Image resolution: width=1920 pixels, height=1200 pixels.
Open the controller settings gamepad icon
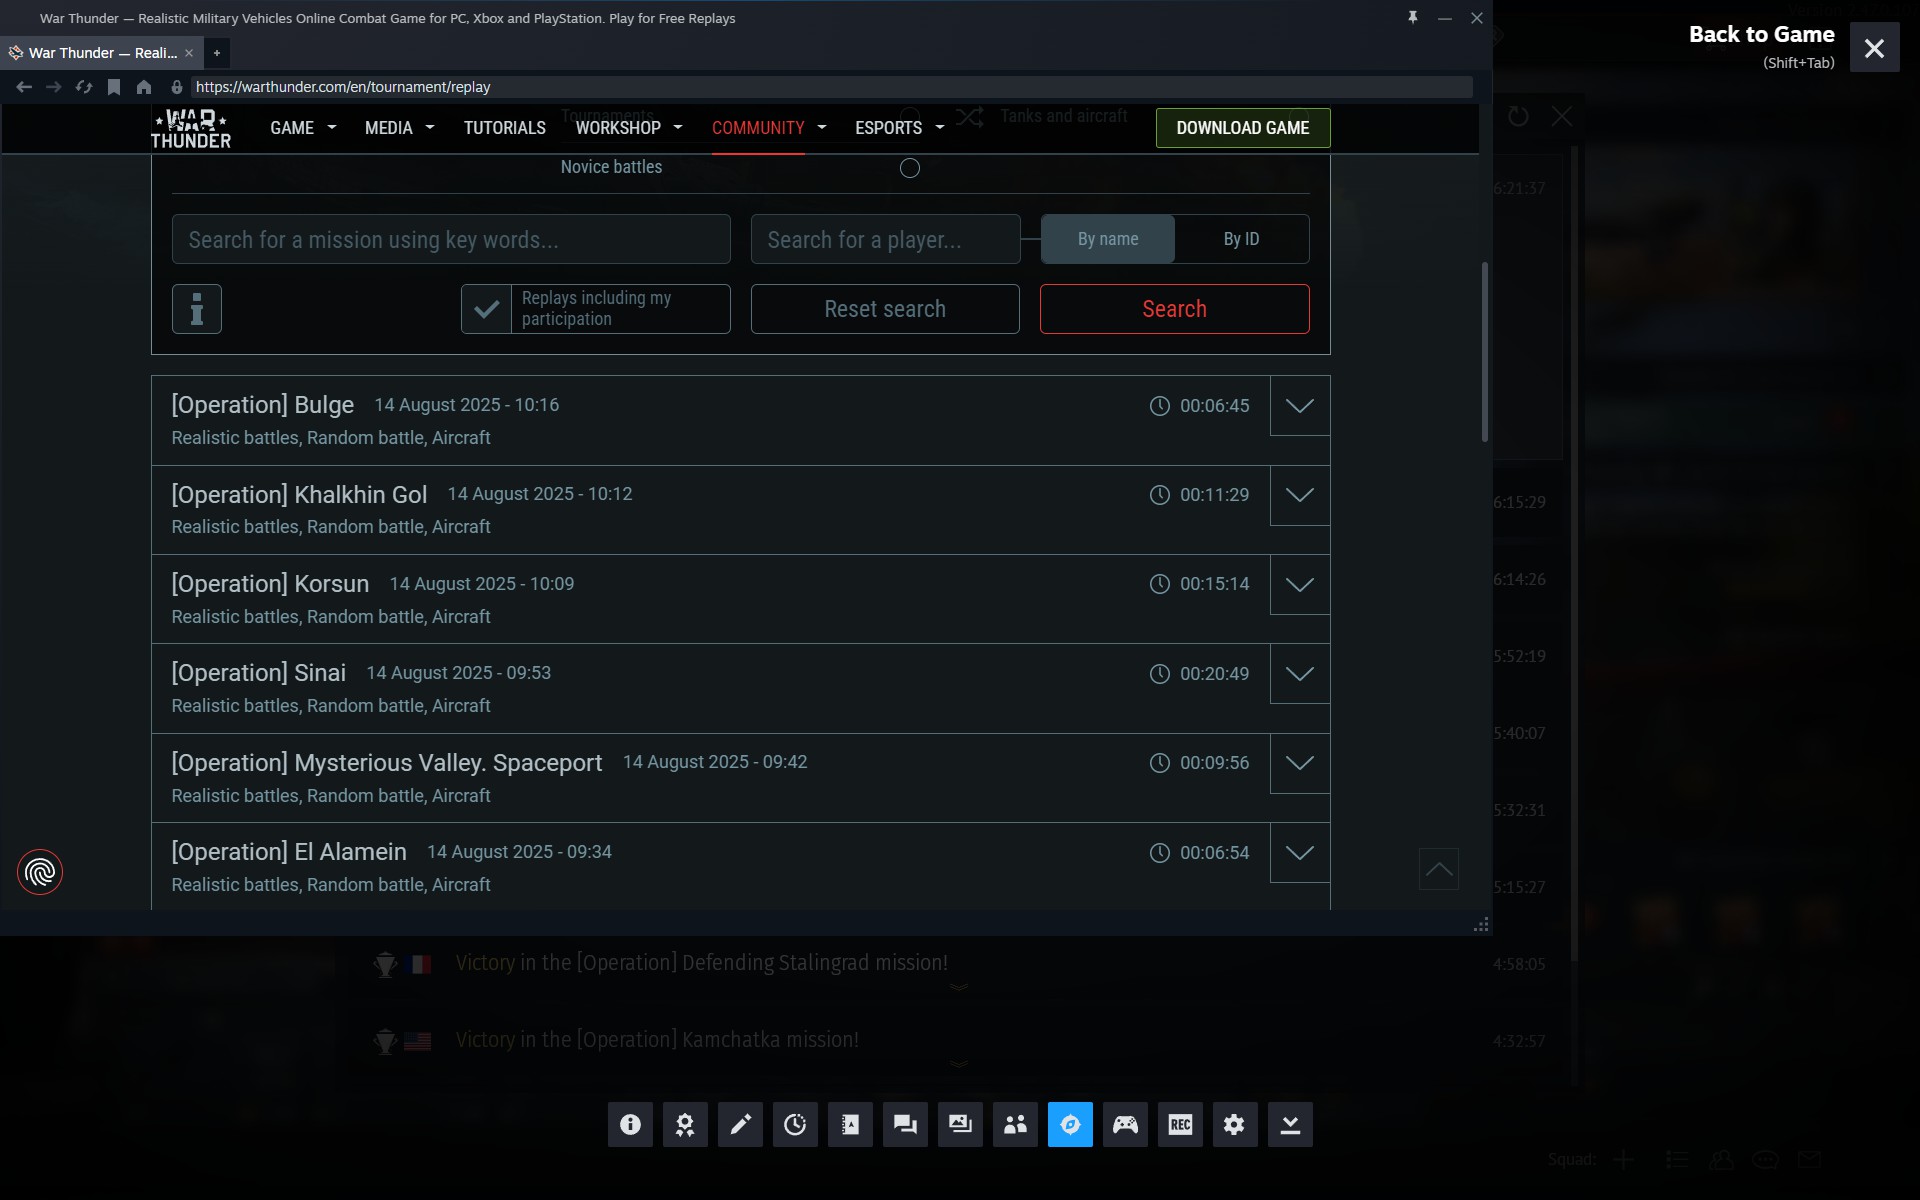[1125, 1125]
